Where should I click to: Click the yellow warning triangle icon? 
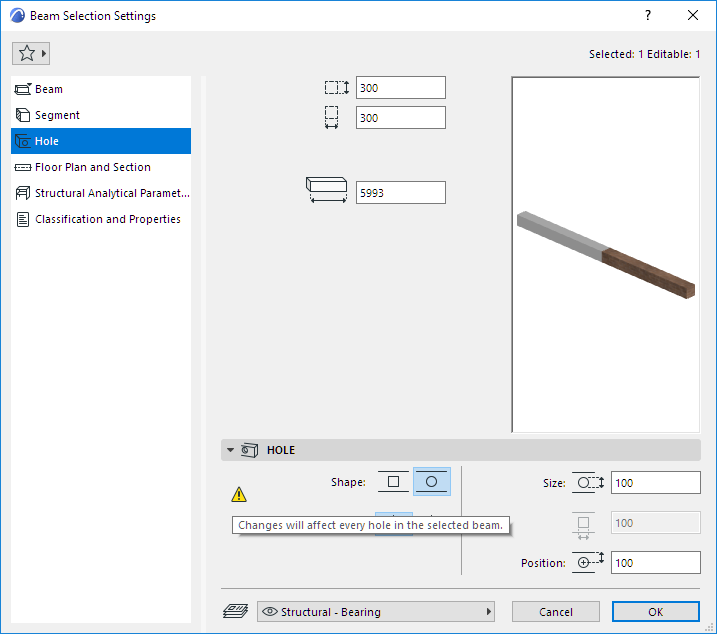click(x=239, y=494)
